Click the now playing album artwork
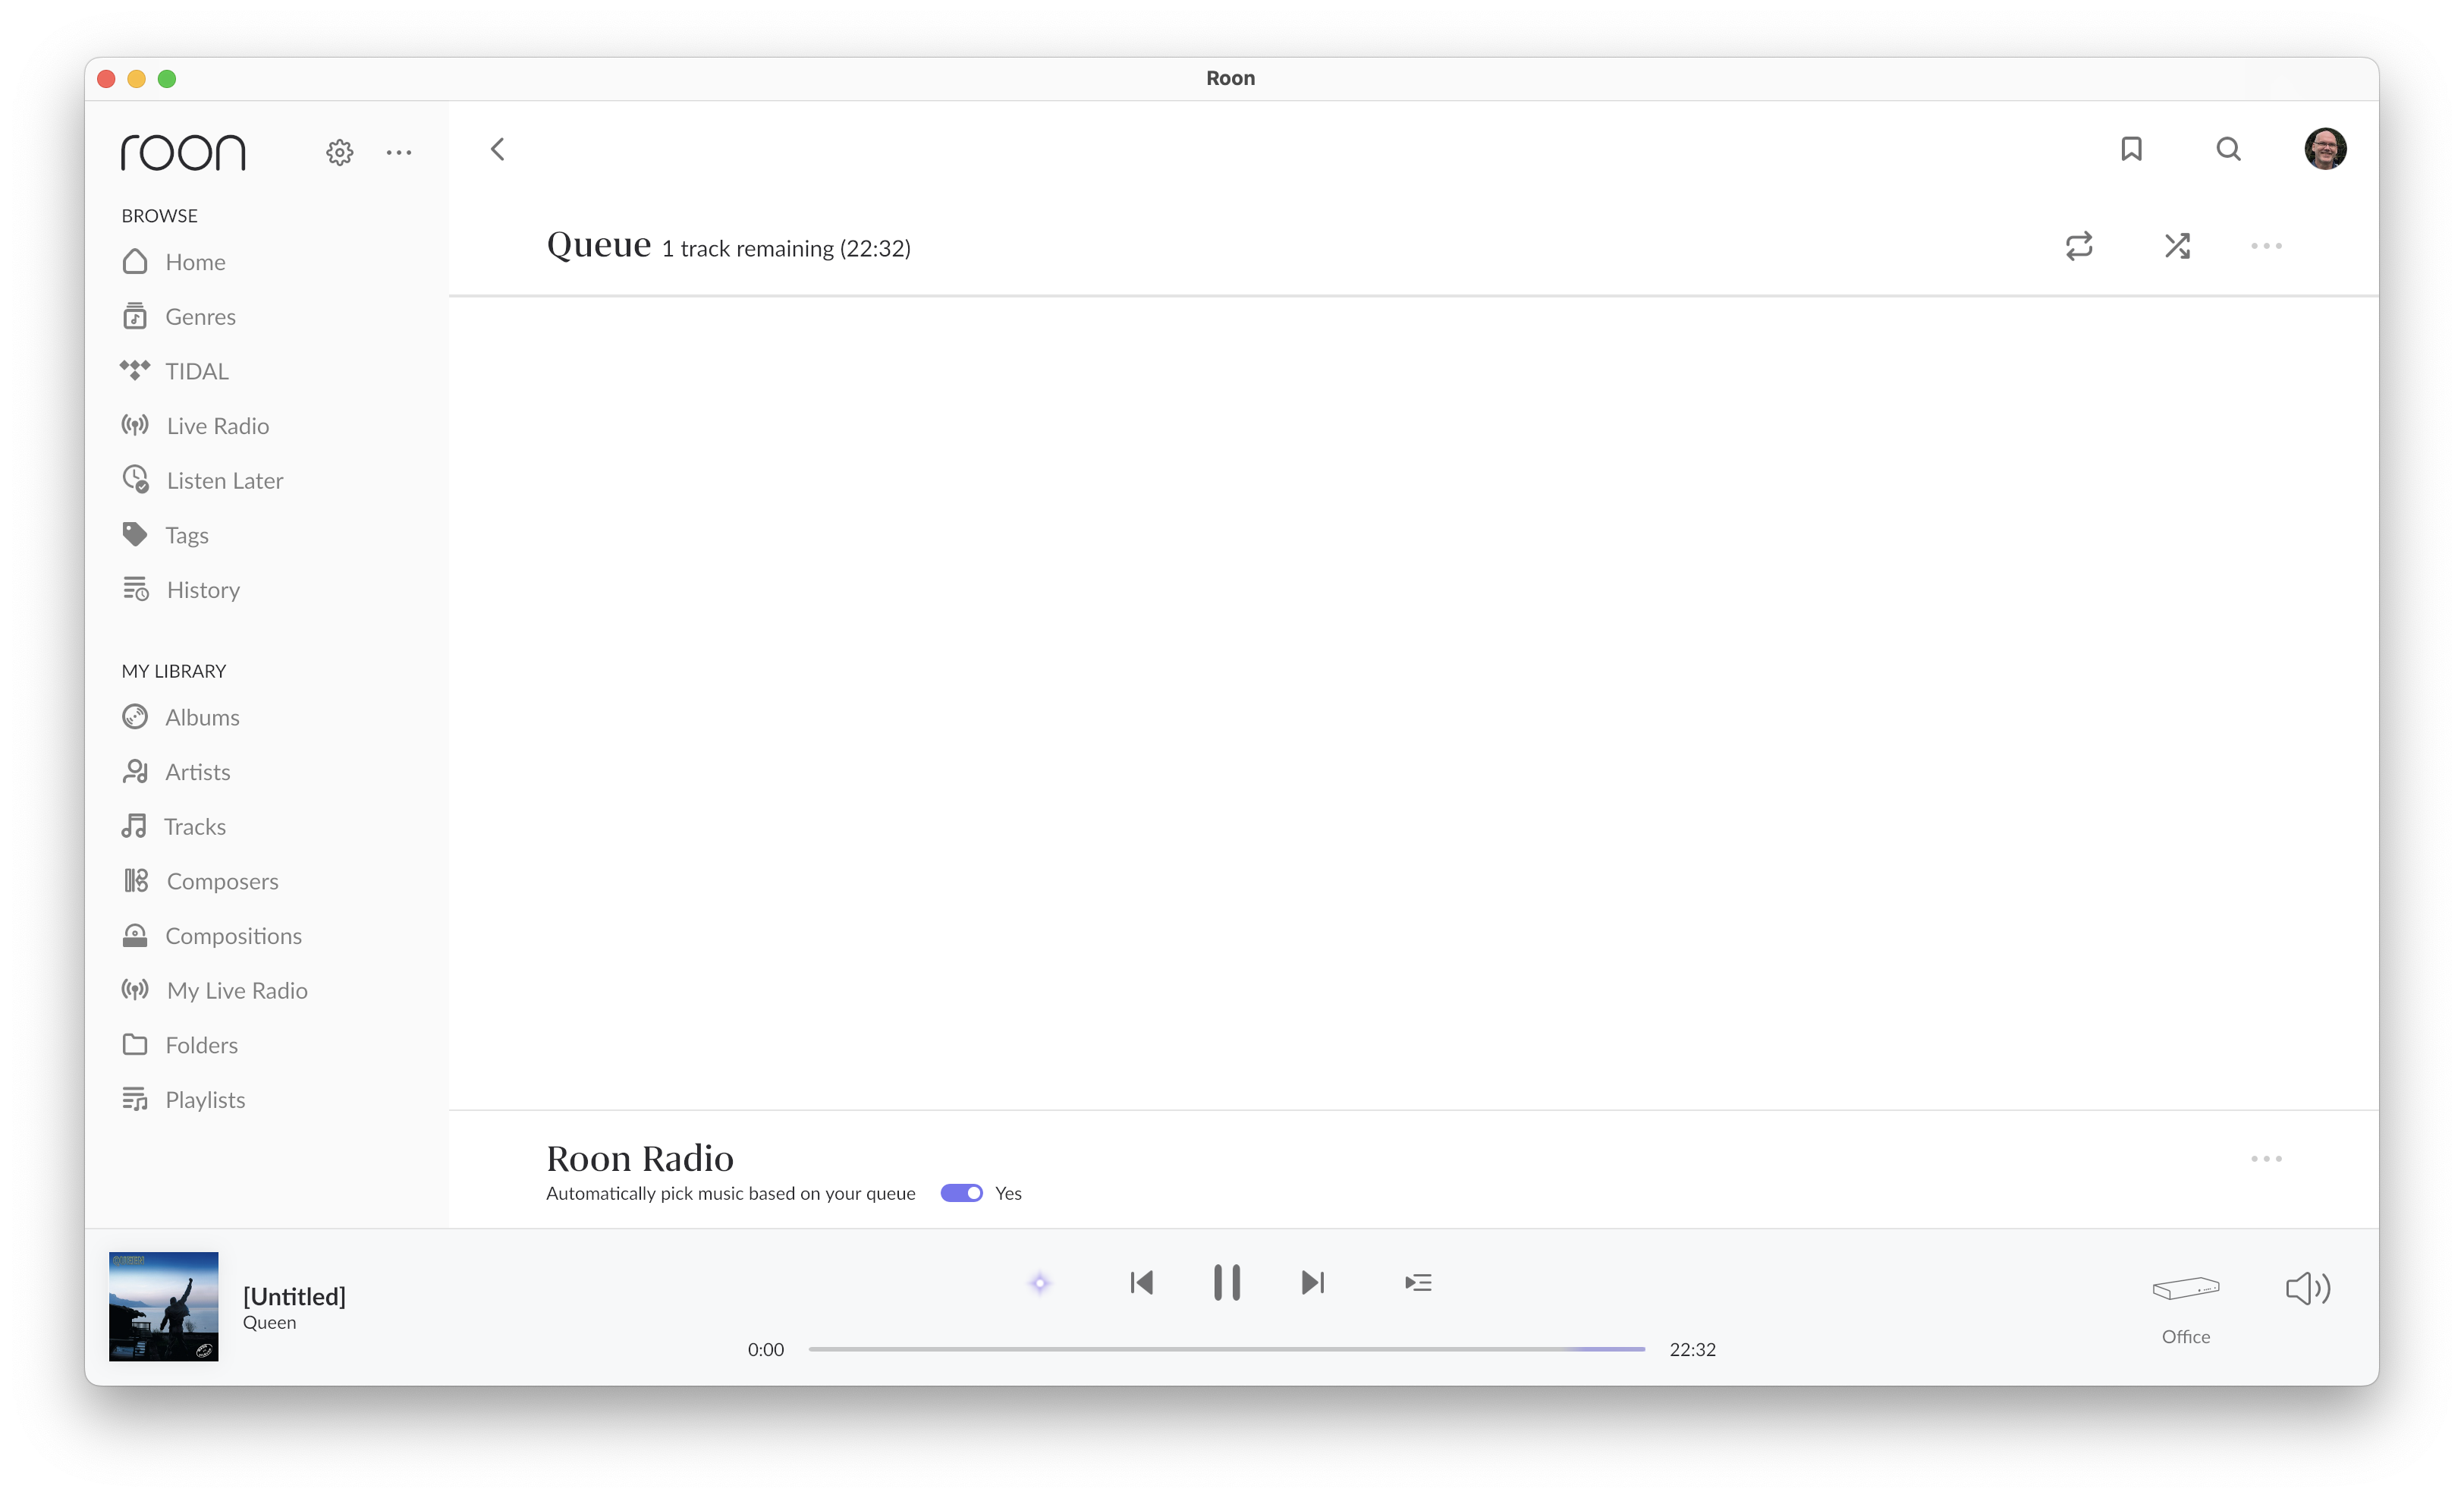2464x1498 pixels. click(x=164, y=1306)
